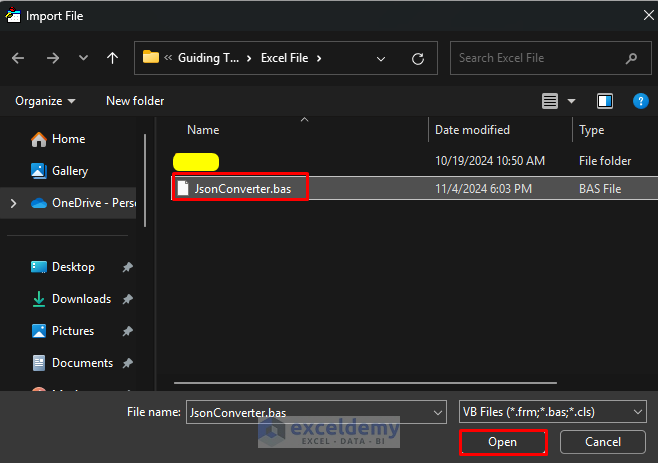Click the search magnifier icon
This screenshot has height=463, width=658.
tap(631, 58)
